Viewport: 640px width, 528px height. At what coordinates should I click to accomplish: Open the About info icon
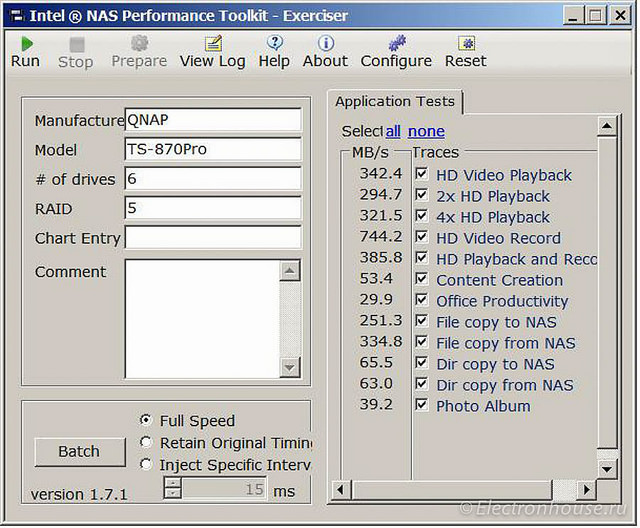click(326, 43)
